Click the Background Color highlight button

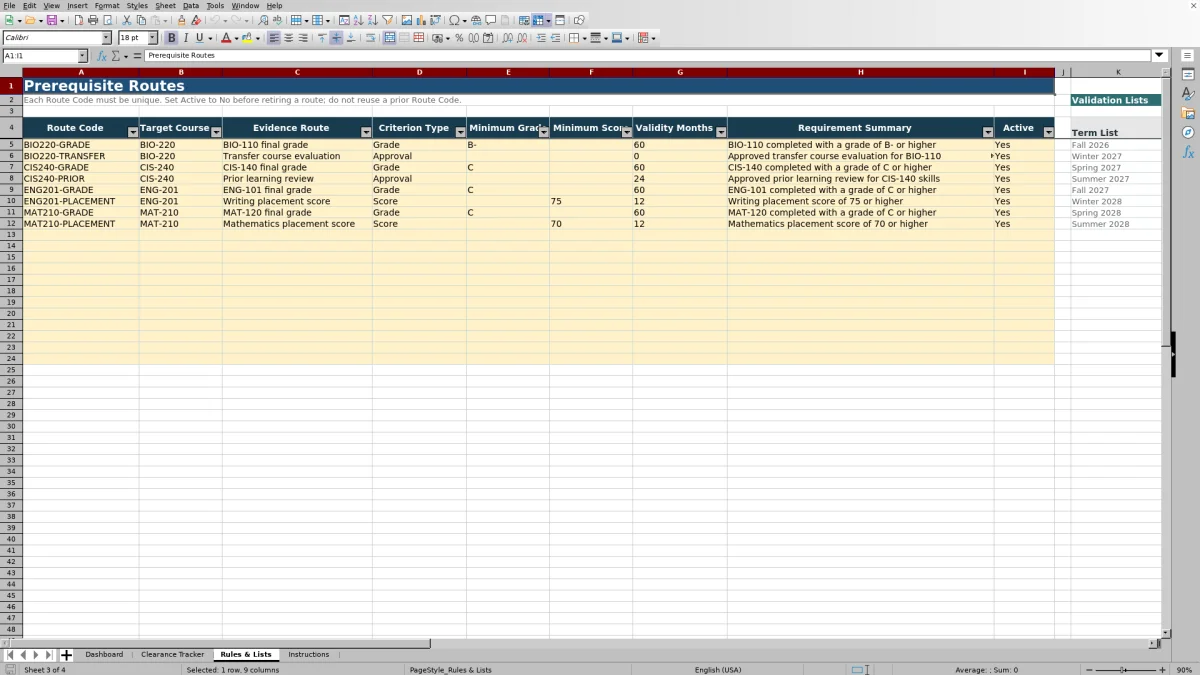247,38
